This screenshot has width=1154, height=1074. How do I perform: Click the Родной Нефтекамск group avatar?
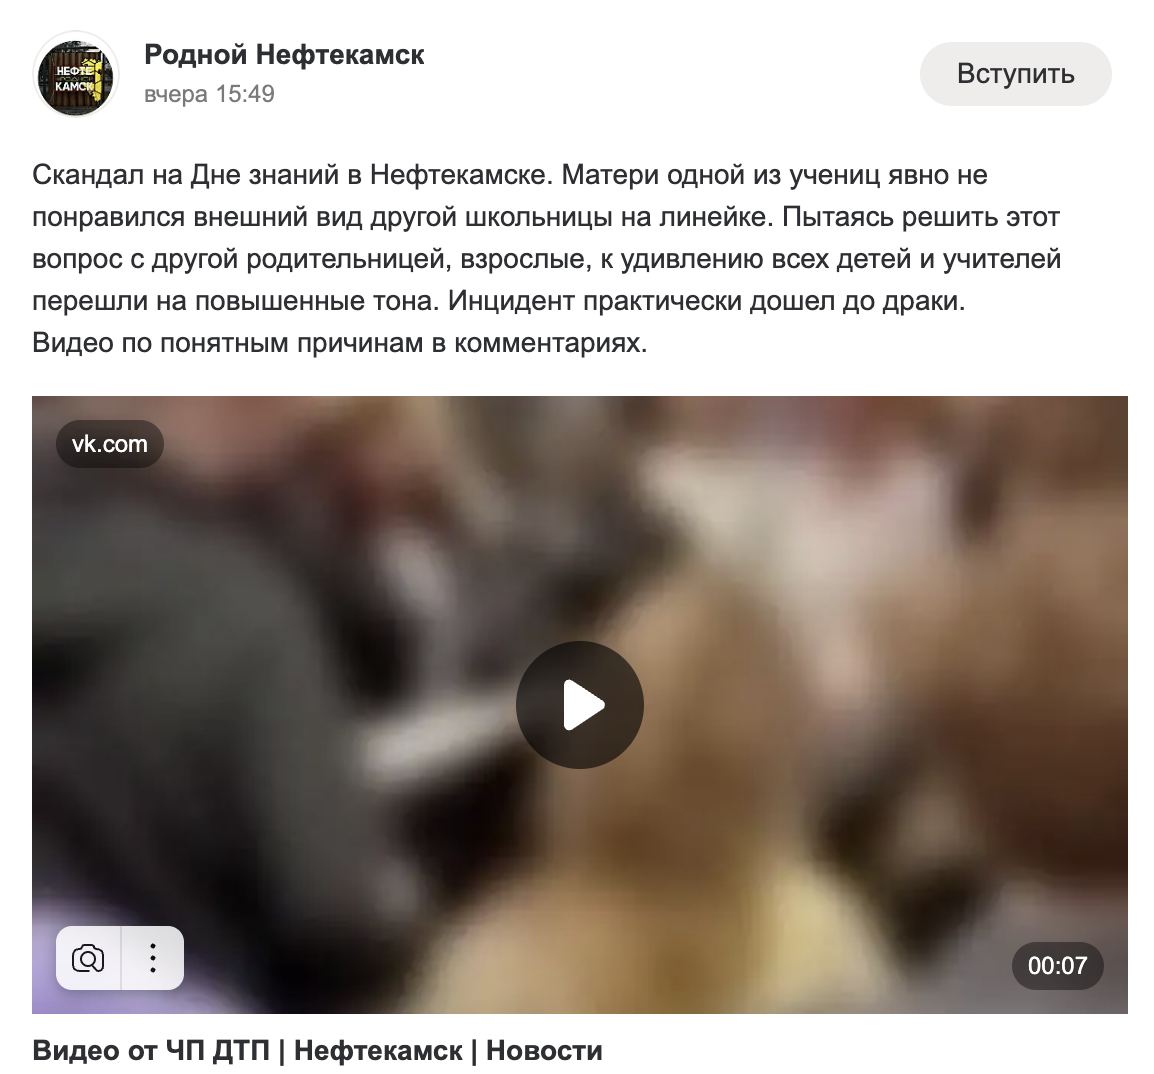tap(76, 74)
